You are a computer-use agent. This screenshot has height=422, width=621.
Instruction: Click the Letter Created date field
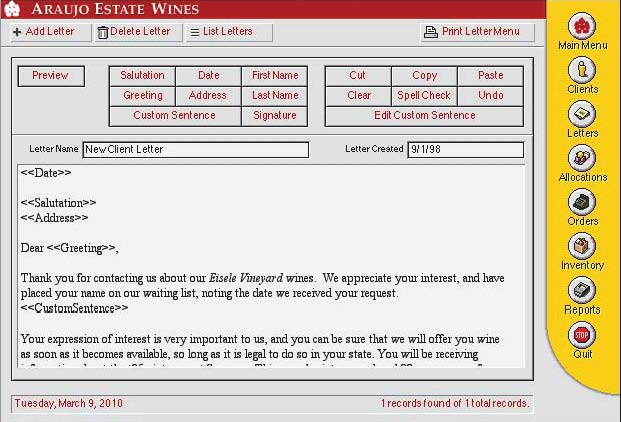(x=466, y=150)
